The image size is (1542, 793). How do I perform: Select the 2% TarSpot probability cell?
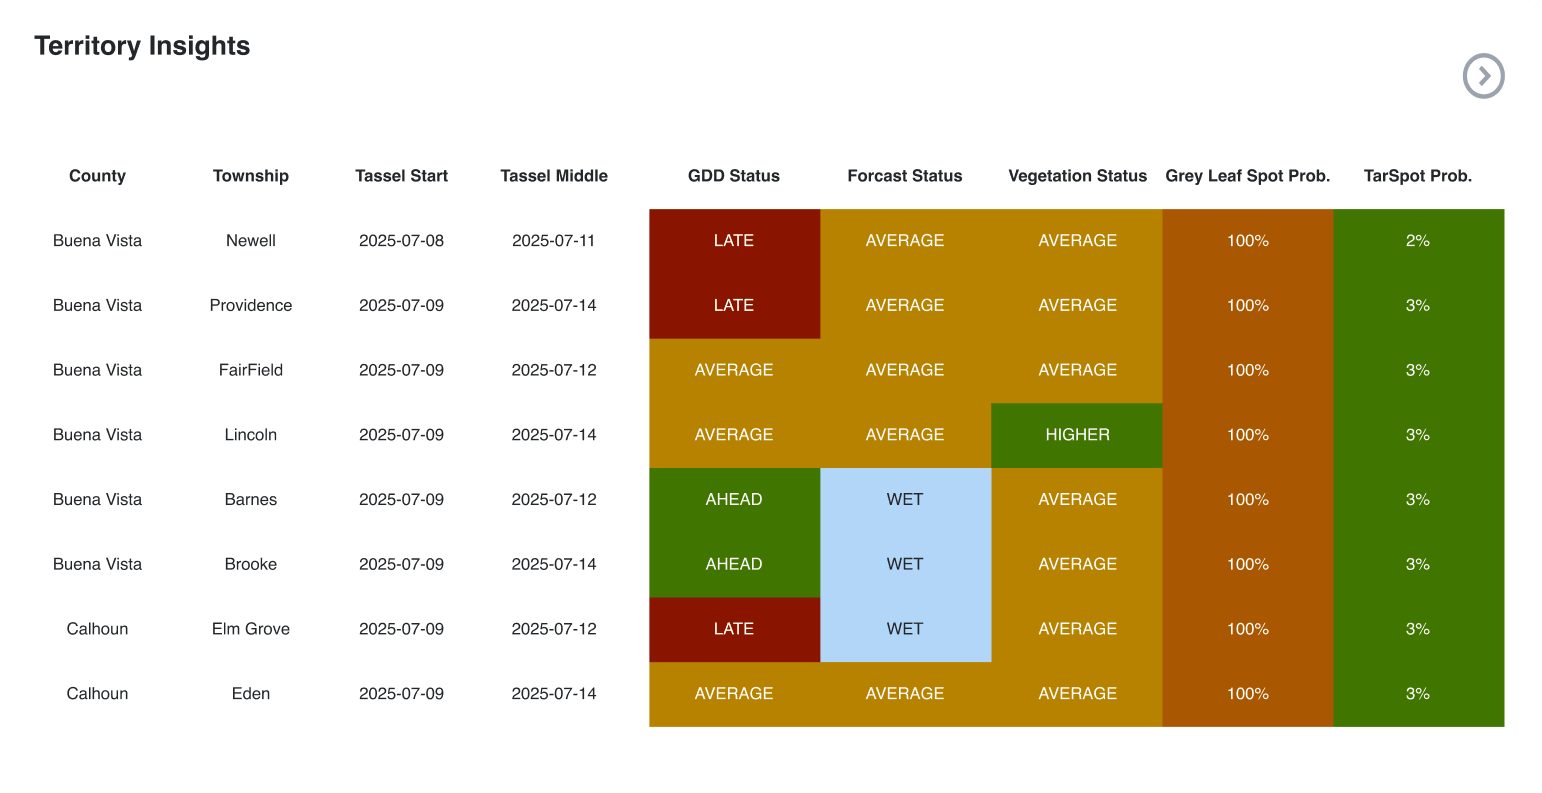click(x=1418, y=240)
